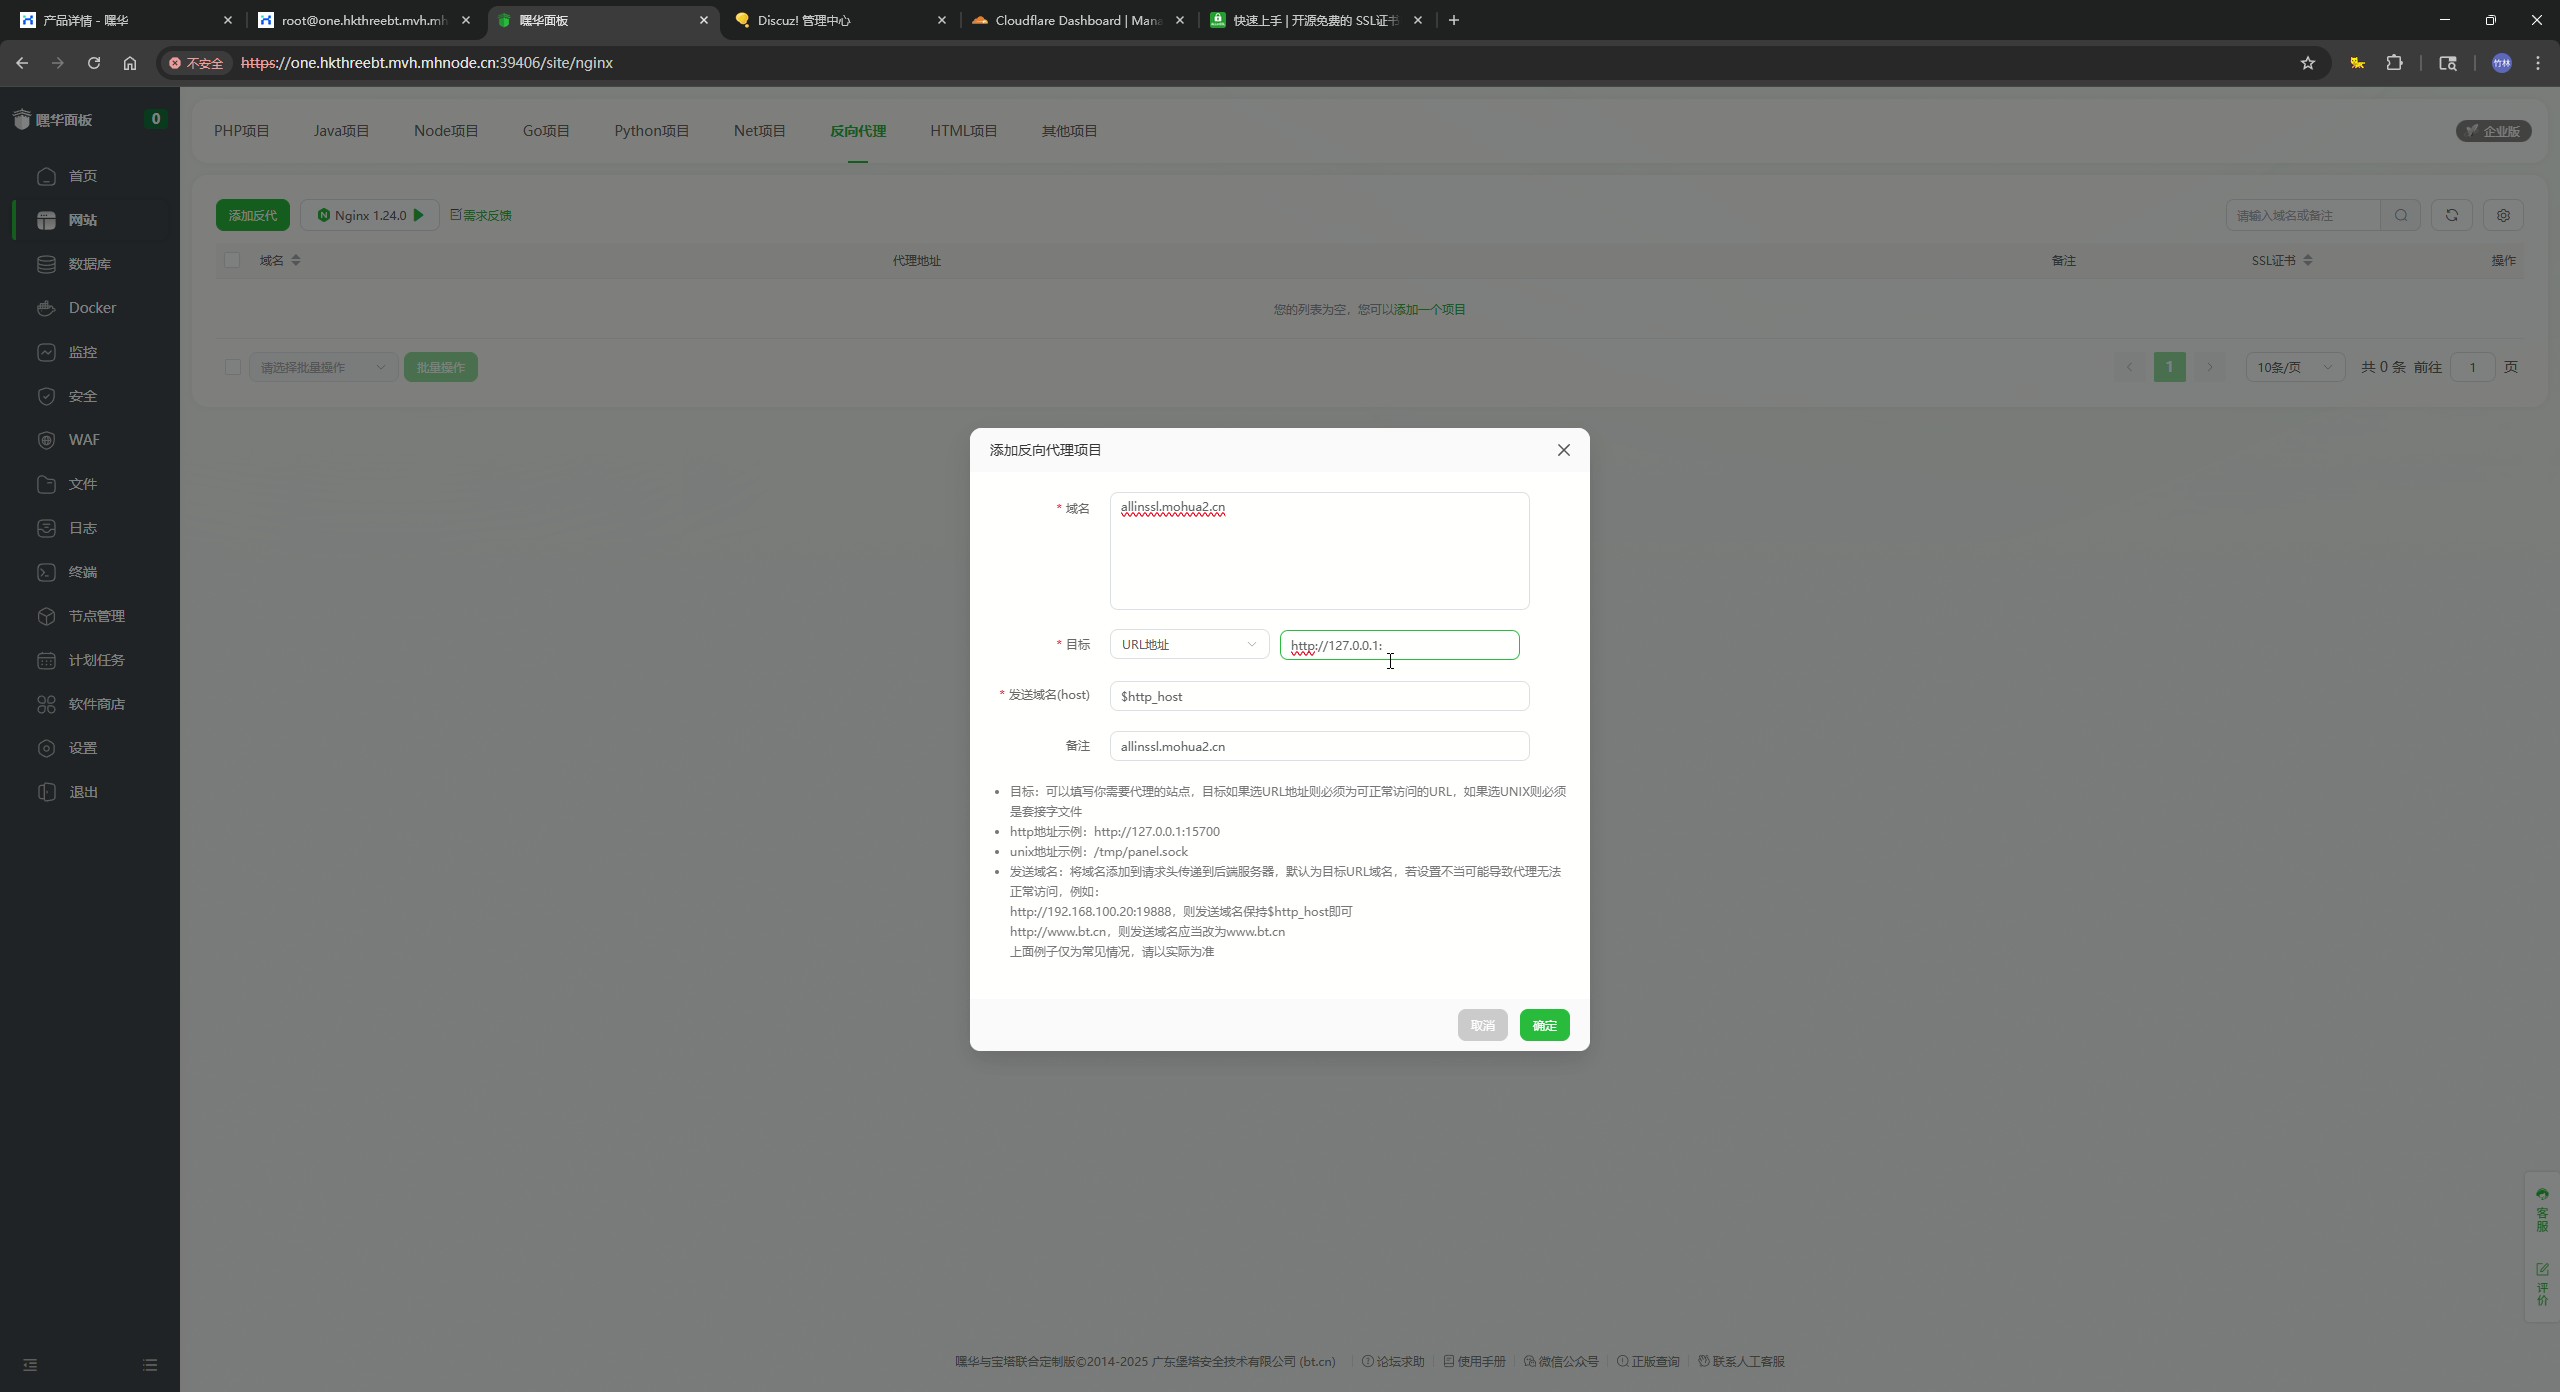Collapse sidebar with bottom-left menu icon
The image size is (2560, 1392).
tap(30, 1365)
